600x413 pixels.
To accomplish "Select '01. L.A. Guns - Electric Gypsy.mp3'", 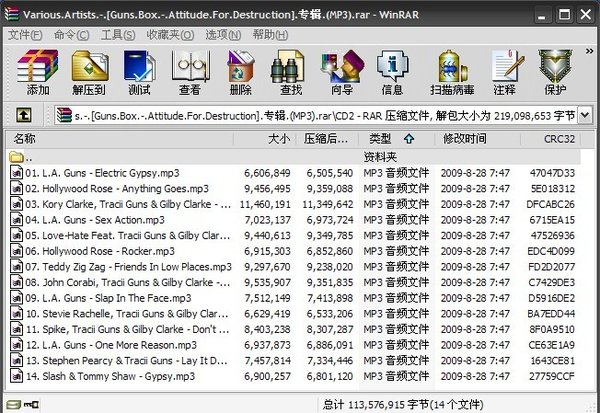I will click(293, 173).
